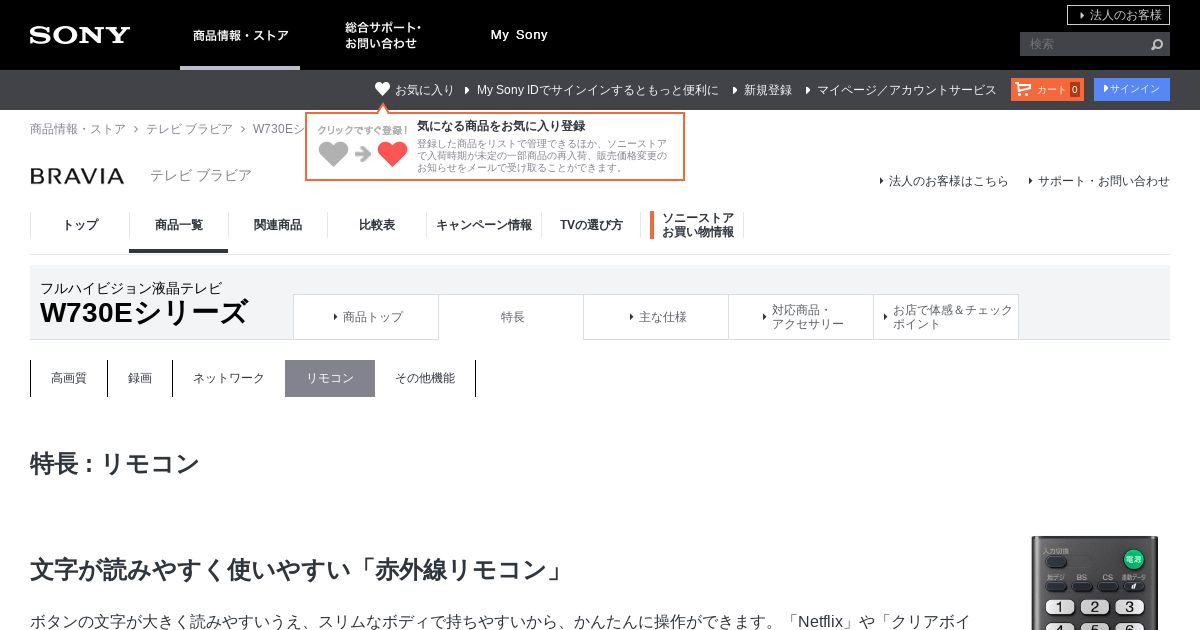Click the gray heart icon in popup
This screenshot has height=630, width=1200.
(x=333, y=154)
